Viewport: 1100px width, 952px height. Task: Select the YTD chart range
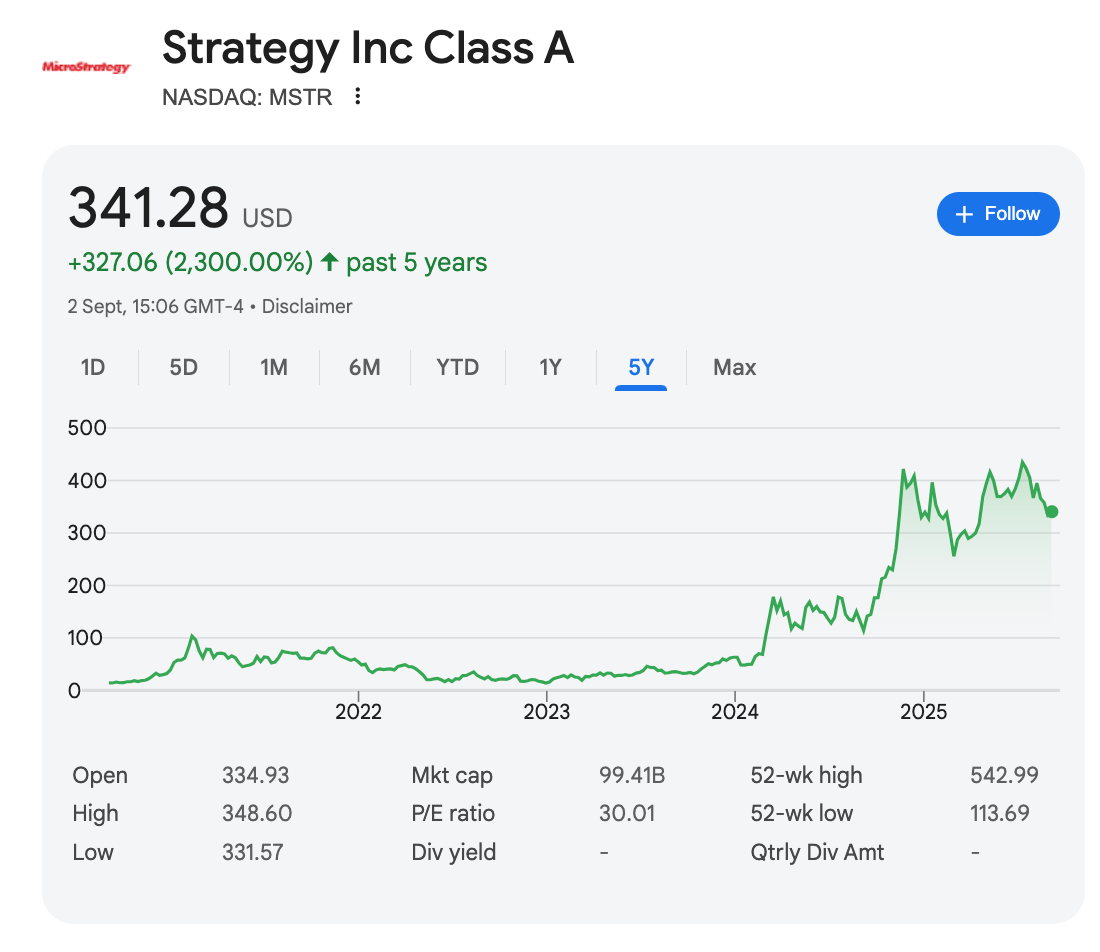coord(457,368)
